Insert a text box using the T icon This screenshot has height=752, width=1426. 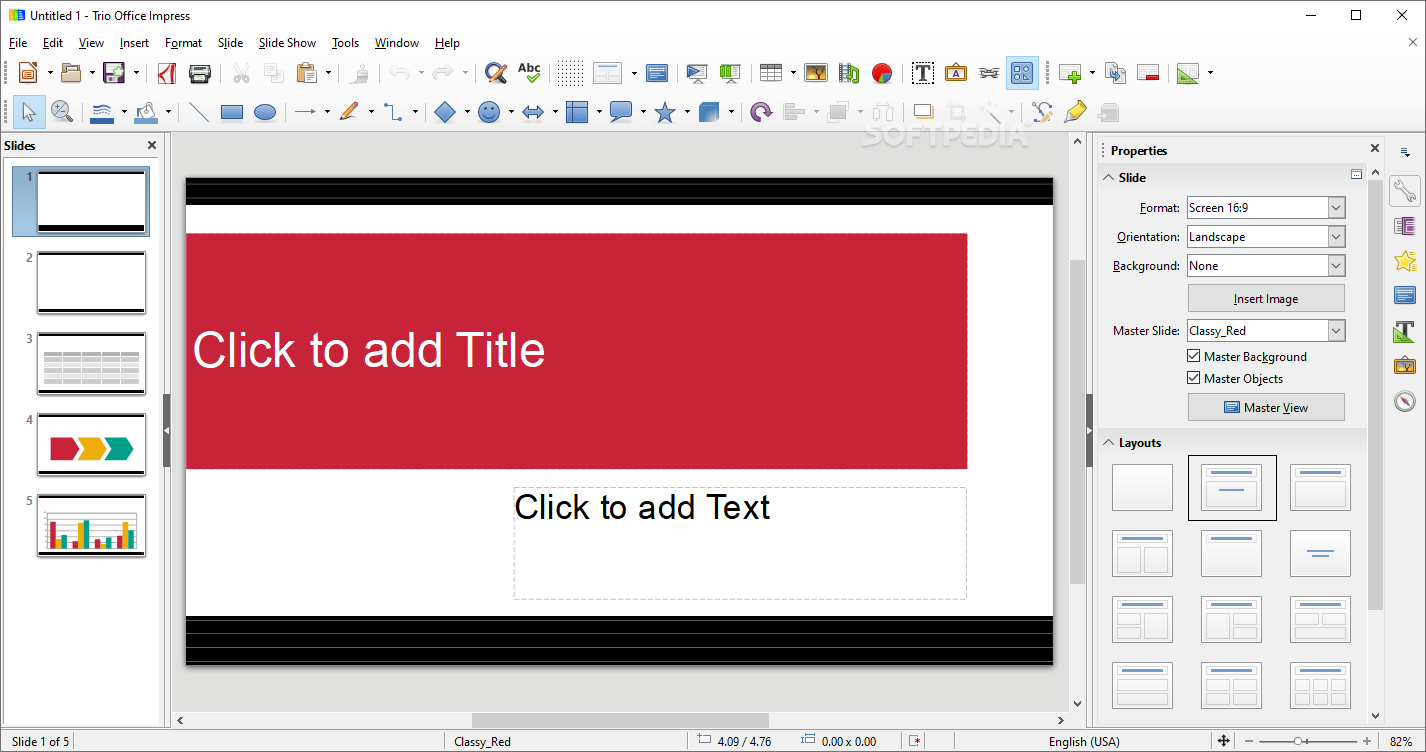pos(923,73)
